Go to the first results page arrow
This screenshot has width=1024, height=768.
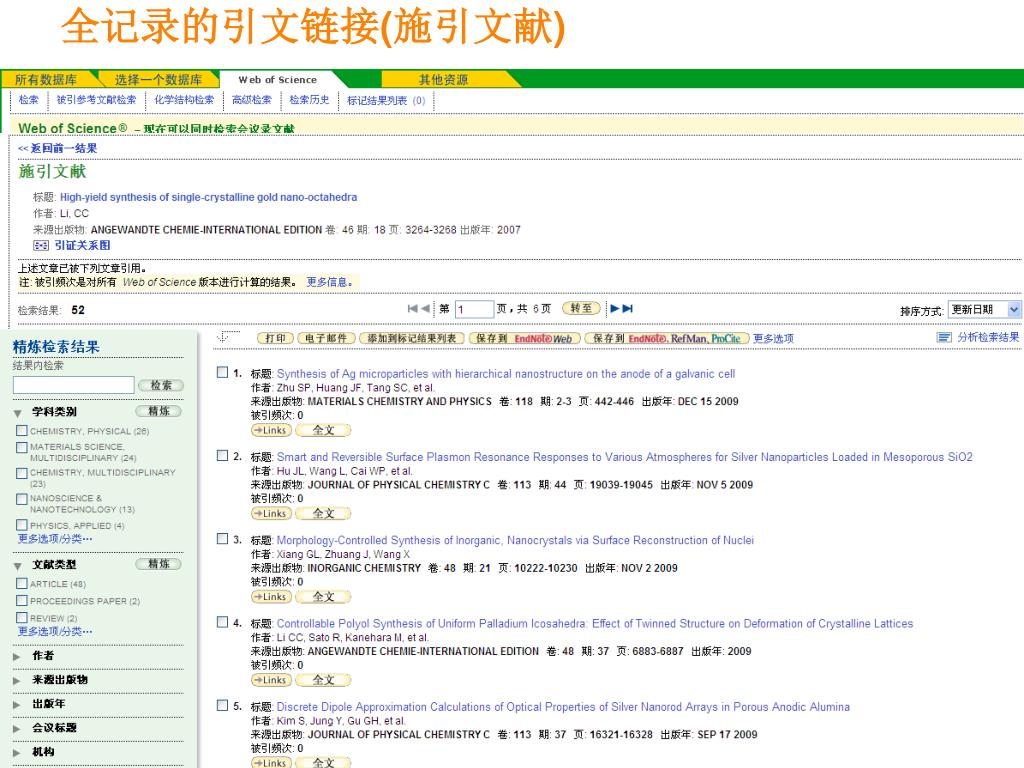412,309
